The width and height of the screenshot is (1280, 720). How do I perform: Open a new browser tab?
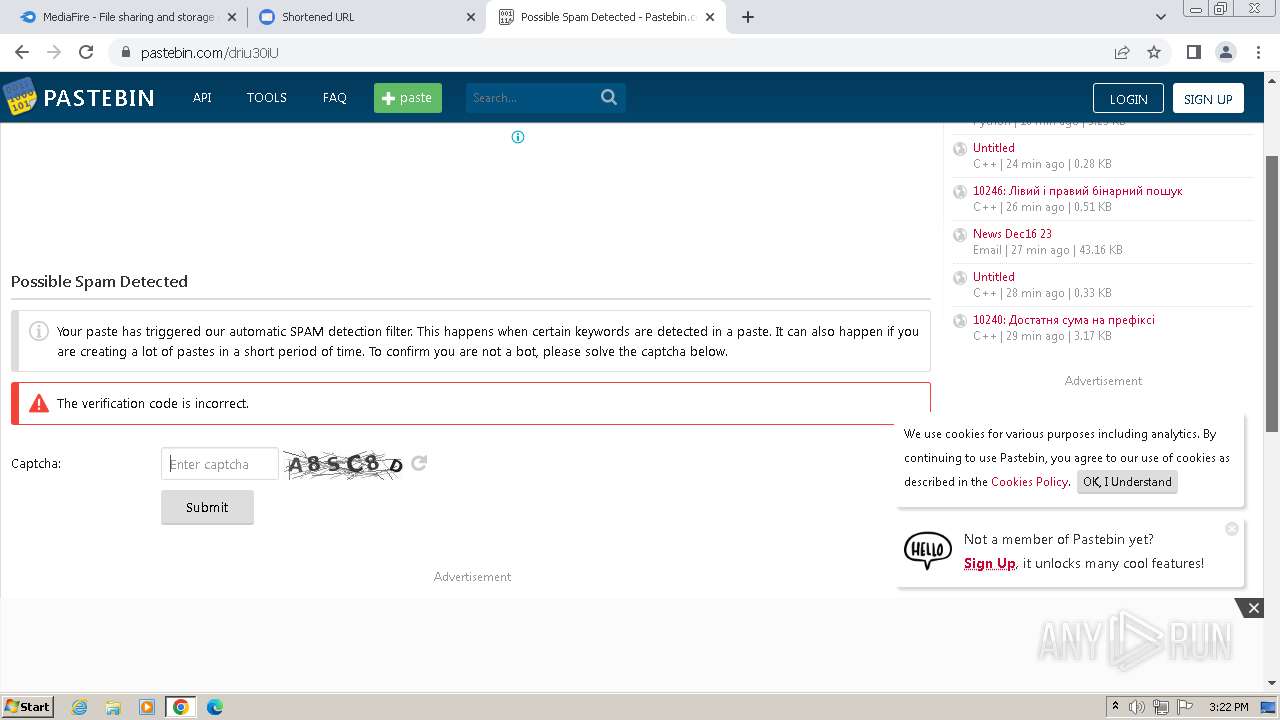(x=748, y=17)
